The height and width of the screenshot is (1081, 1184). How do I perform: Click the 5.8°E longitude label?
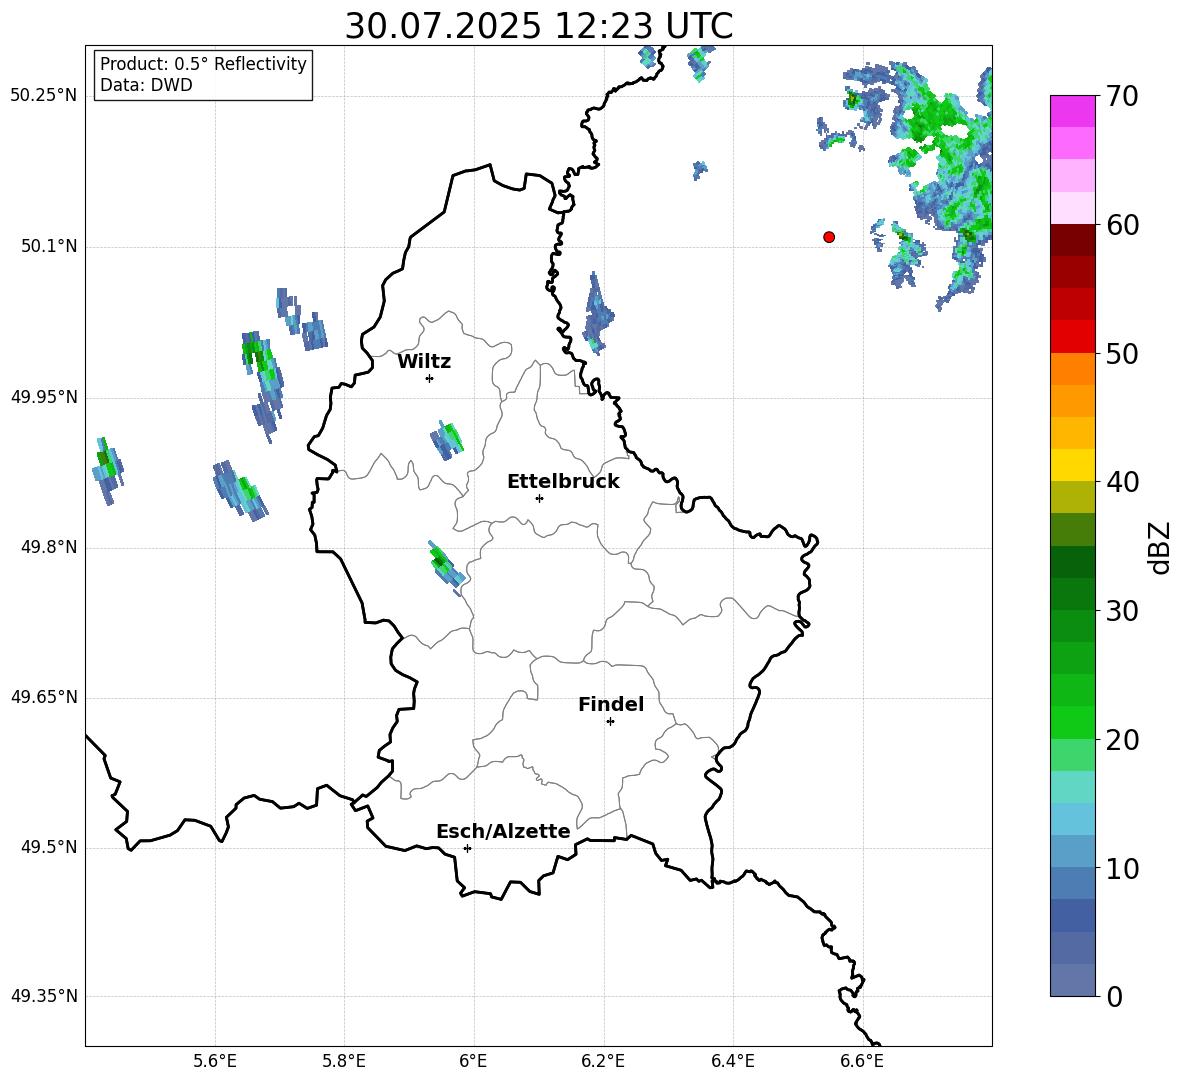tap(344, 1061)
